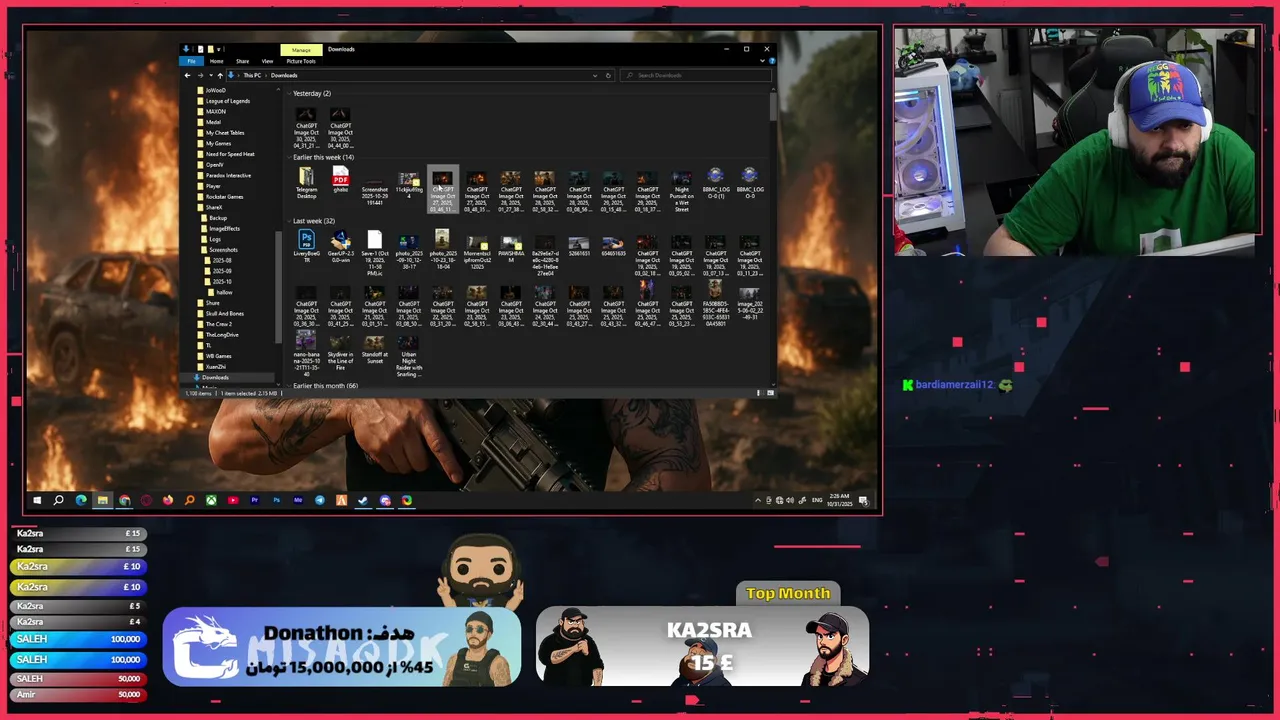Screen dimensions: 1280x720
Task: Select the Screenshot 2025-10-29 file
Action: (374, 188)
